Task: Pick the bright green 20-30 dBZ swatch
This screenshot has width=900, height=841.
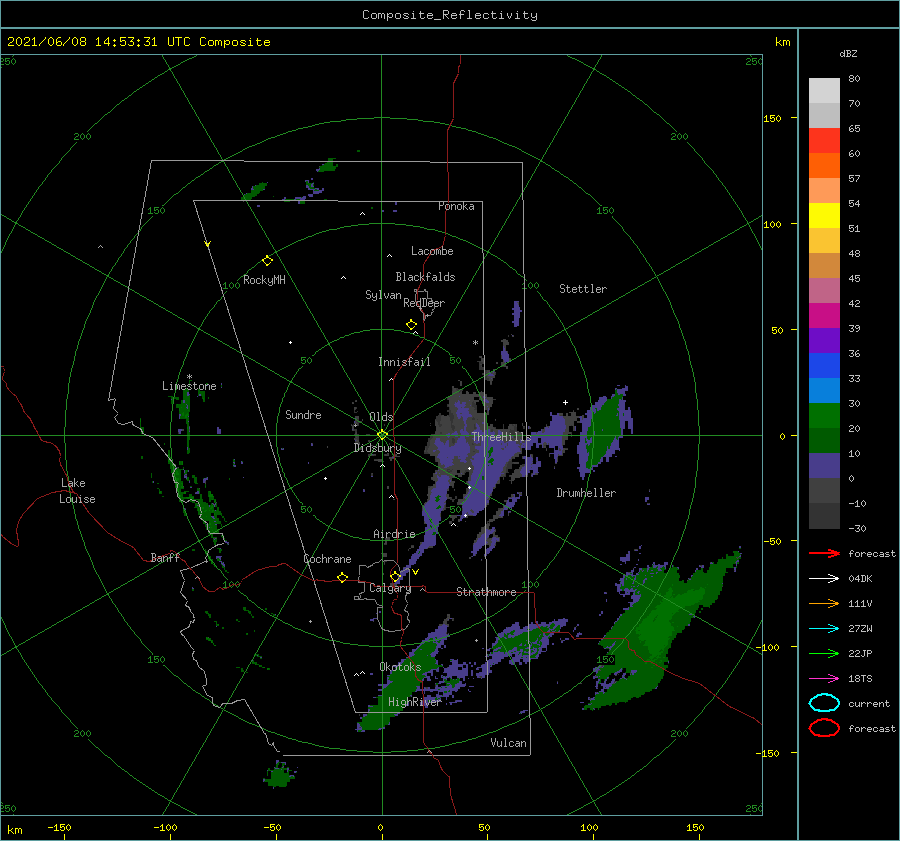Action: point(824,416)
